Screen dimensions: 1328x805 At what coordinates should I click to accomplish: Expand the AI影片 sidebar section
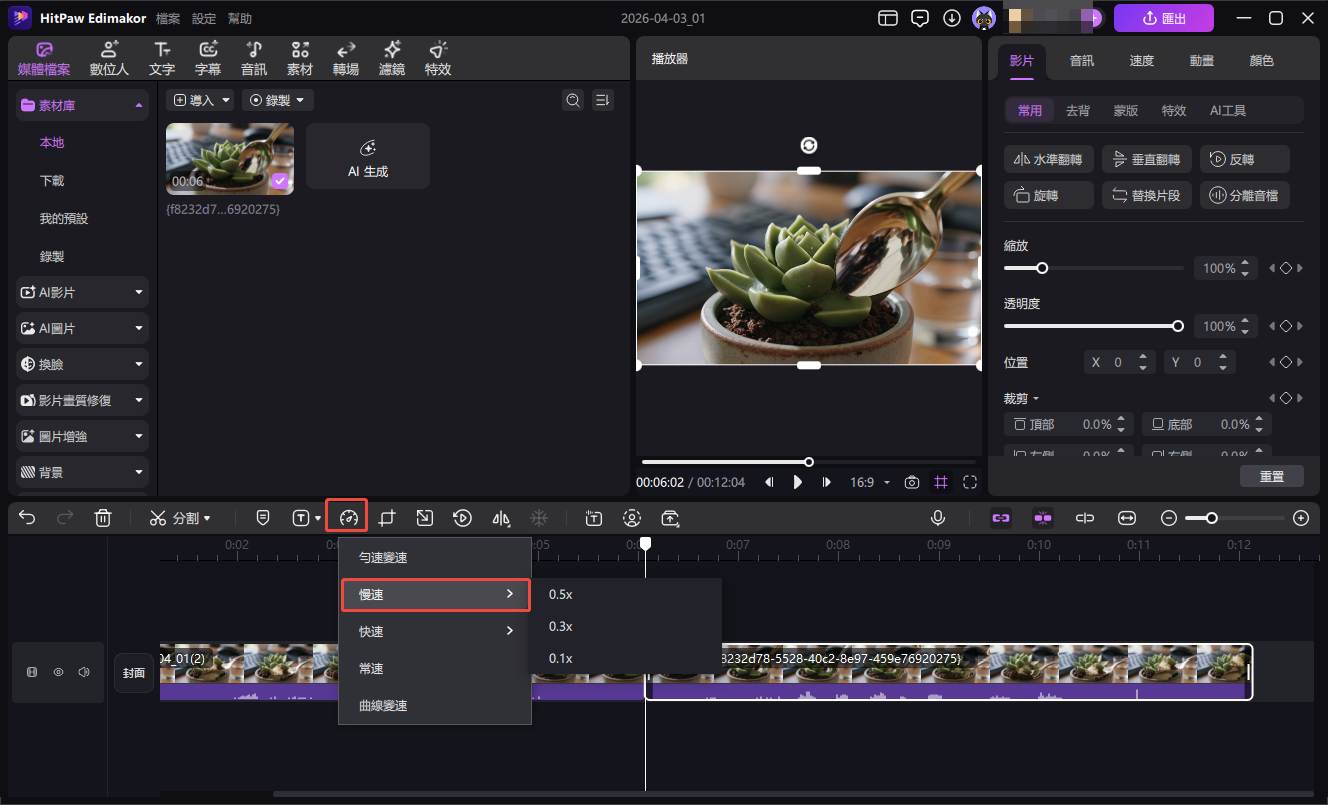click(82, 293)
